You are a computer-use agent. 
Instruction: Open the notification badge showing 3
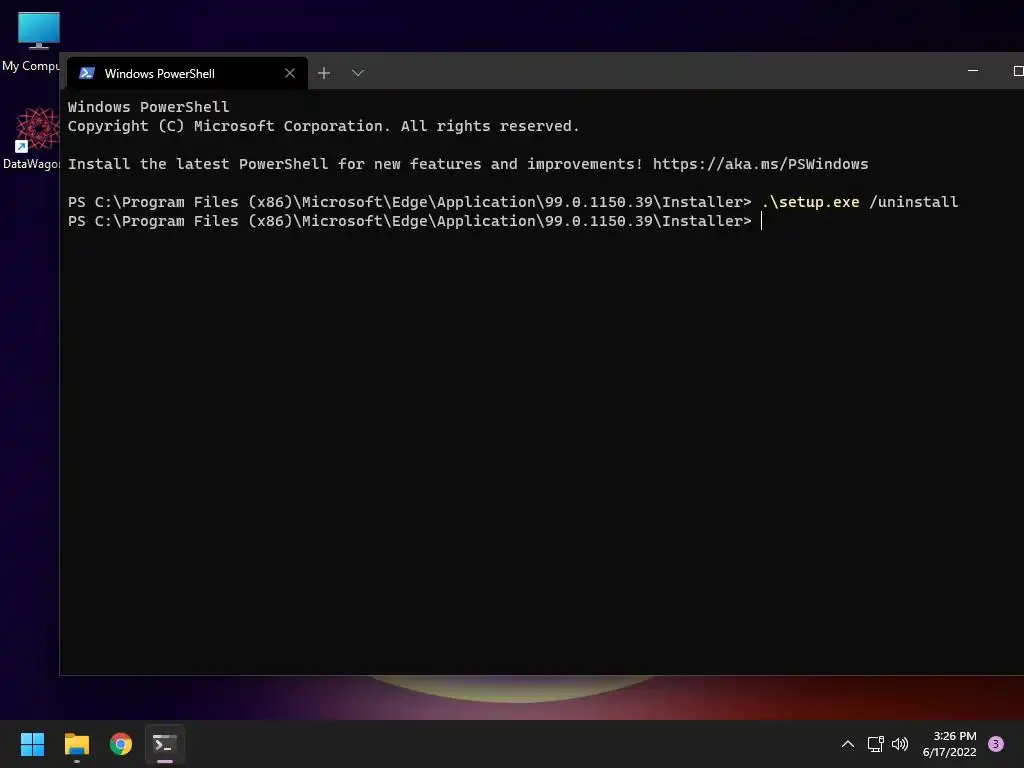click(996, 744)
